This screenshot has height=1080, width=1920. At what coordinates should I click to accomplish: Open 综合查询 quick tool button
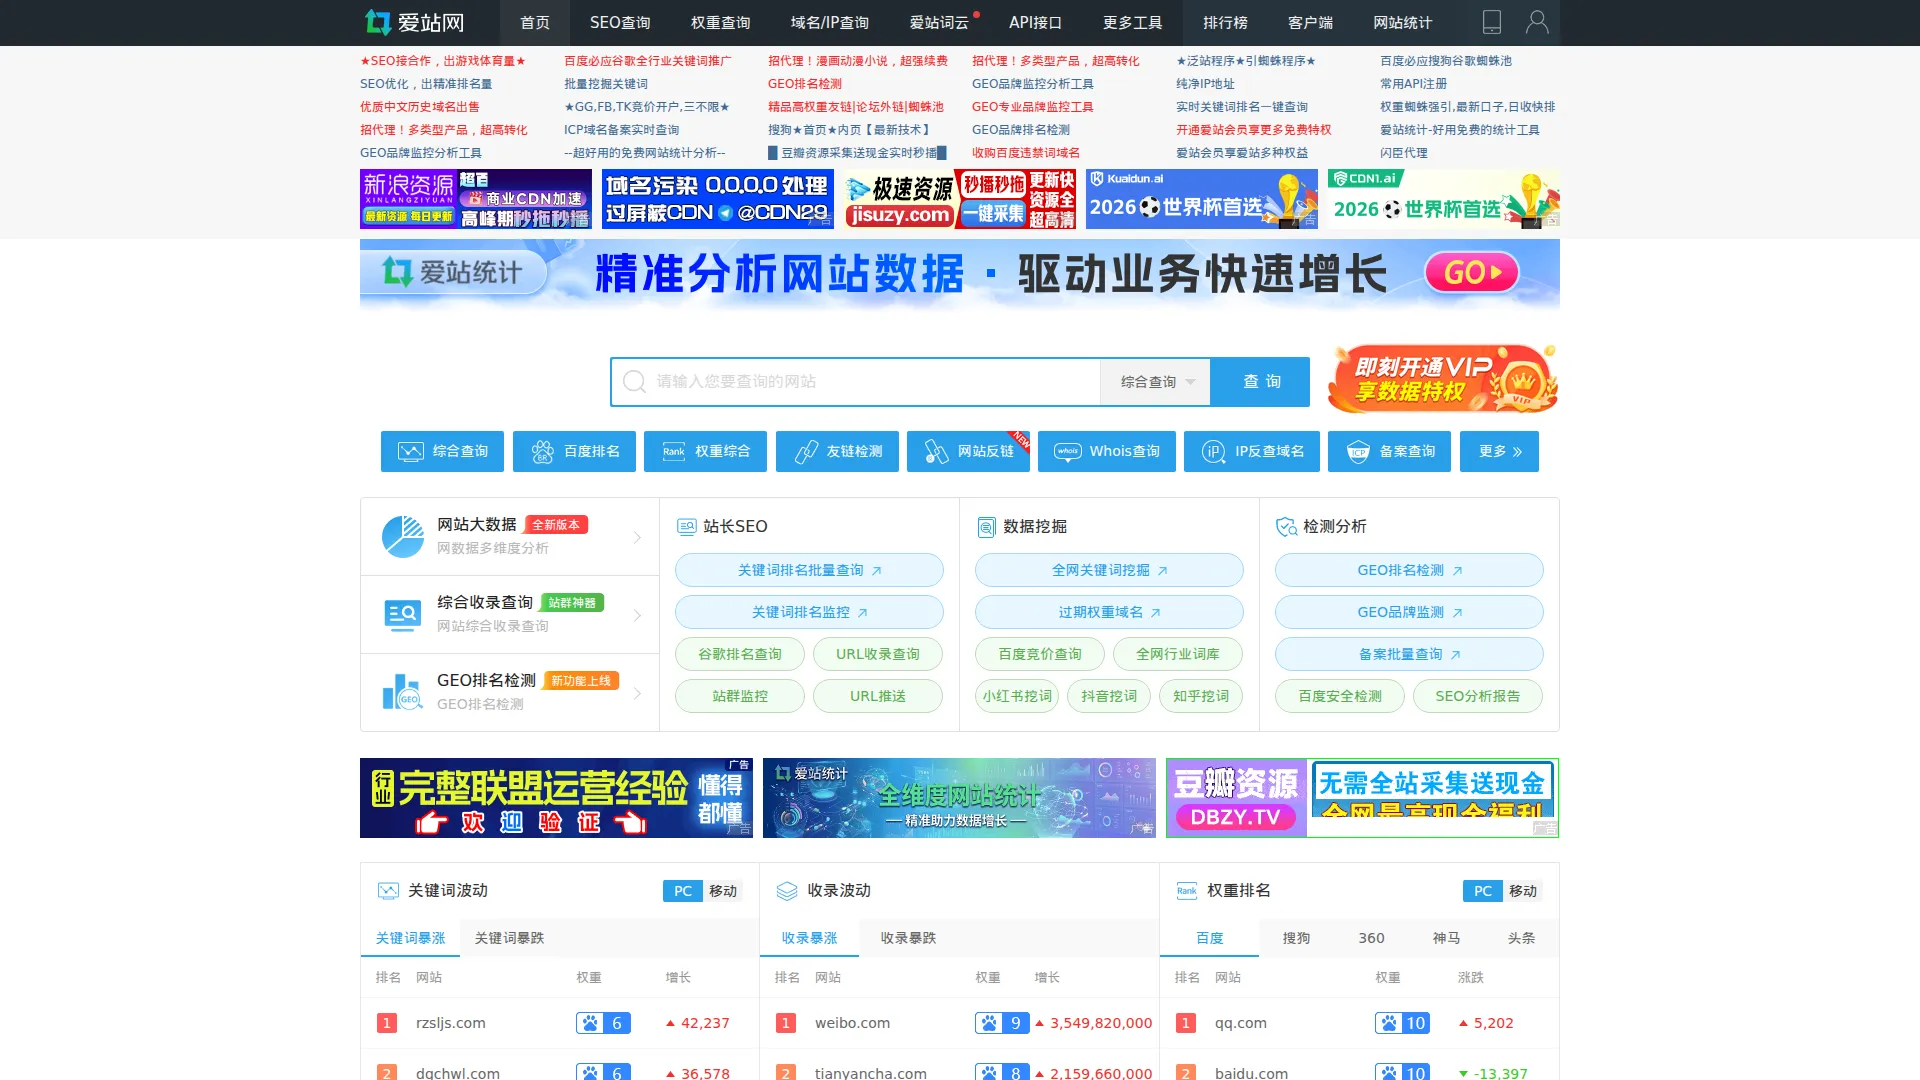pyautogui.click(x=442, y=451)
